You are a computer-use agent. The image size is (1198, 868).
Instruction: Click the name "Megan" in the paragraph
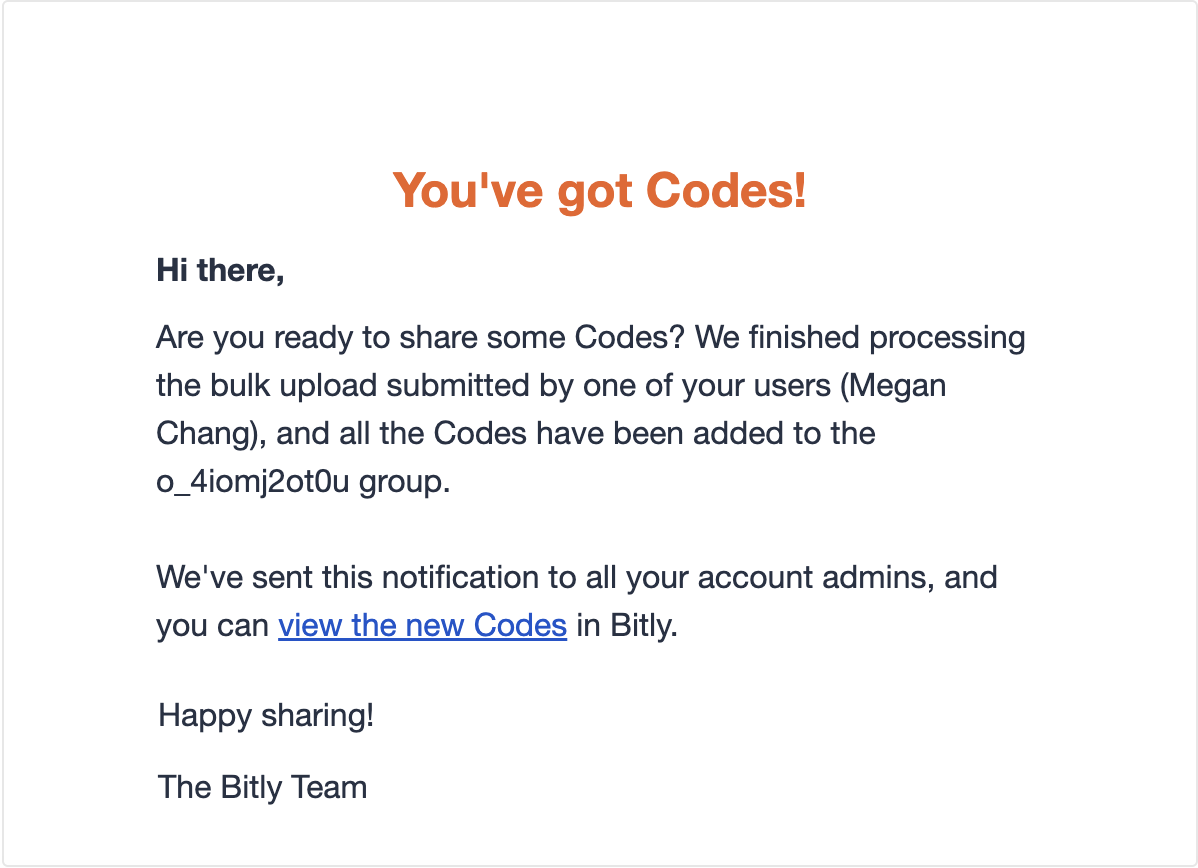click(898, 387)
